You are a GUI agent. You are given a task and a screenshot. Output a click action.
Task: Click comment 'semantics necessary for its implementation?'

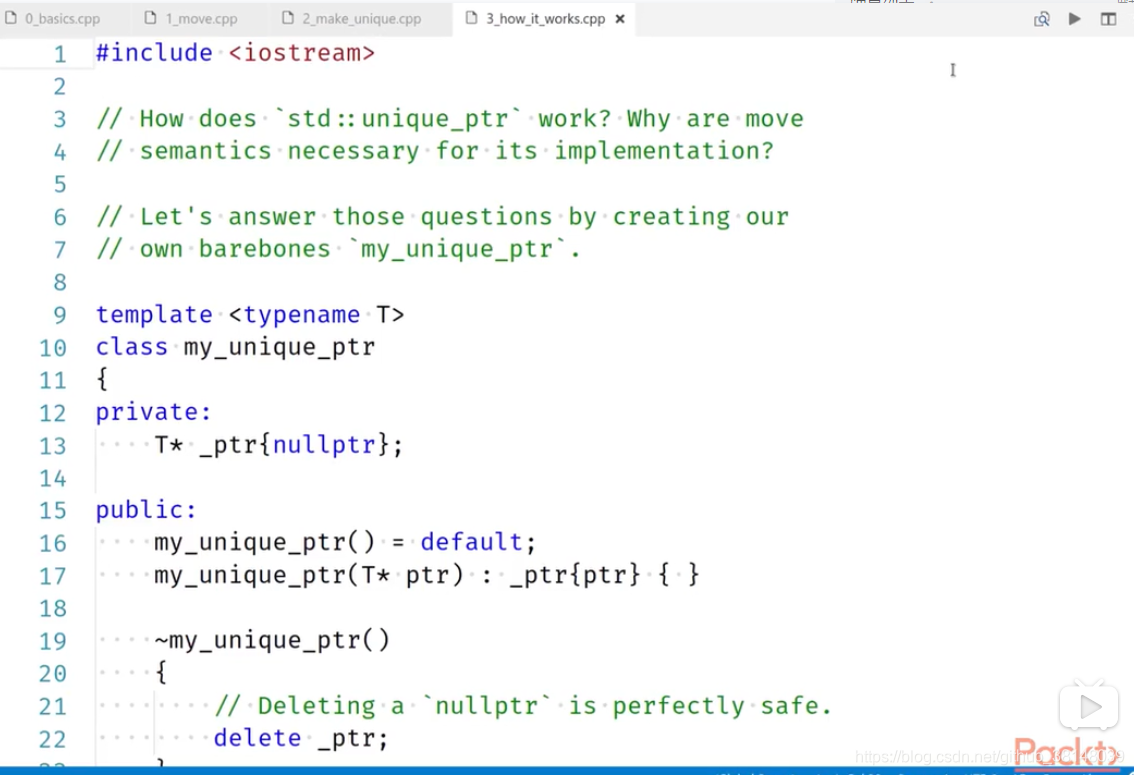pyautogui.click(x=435, y=151)
